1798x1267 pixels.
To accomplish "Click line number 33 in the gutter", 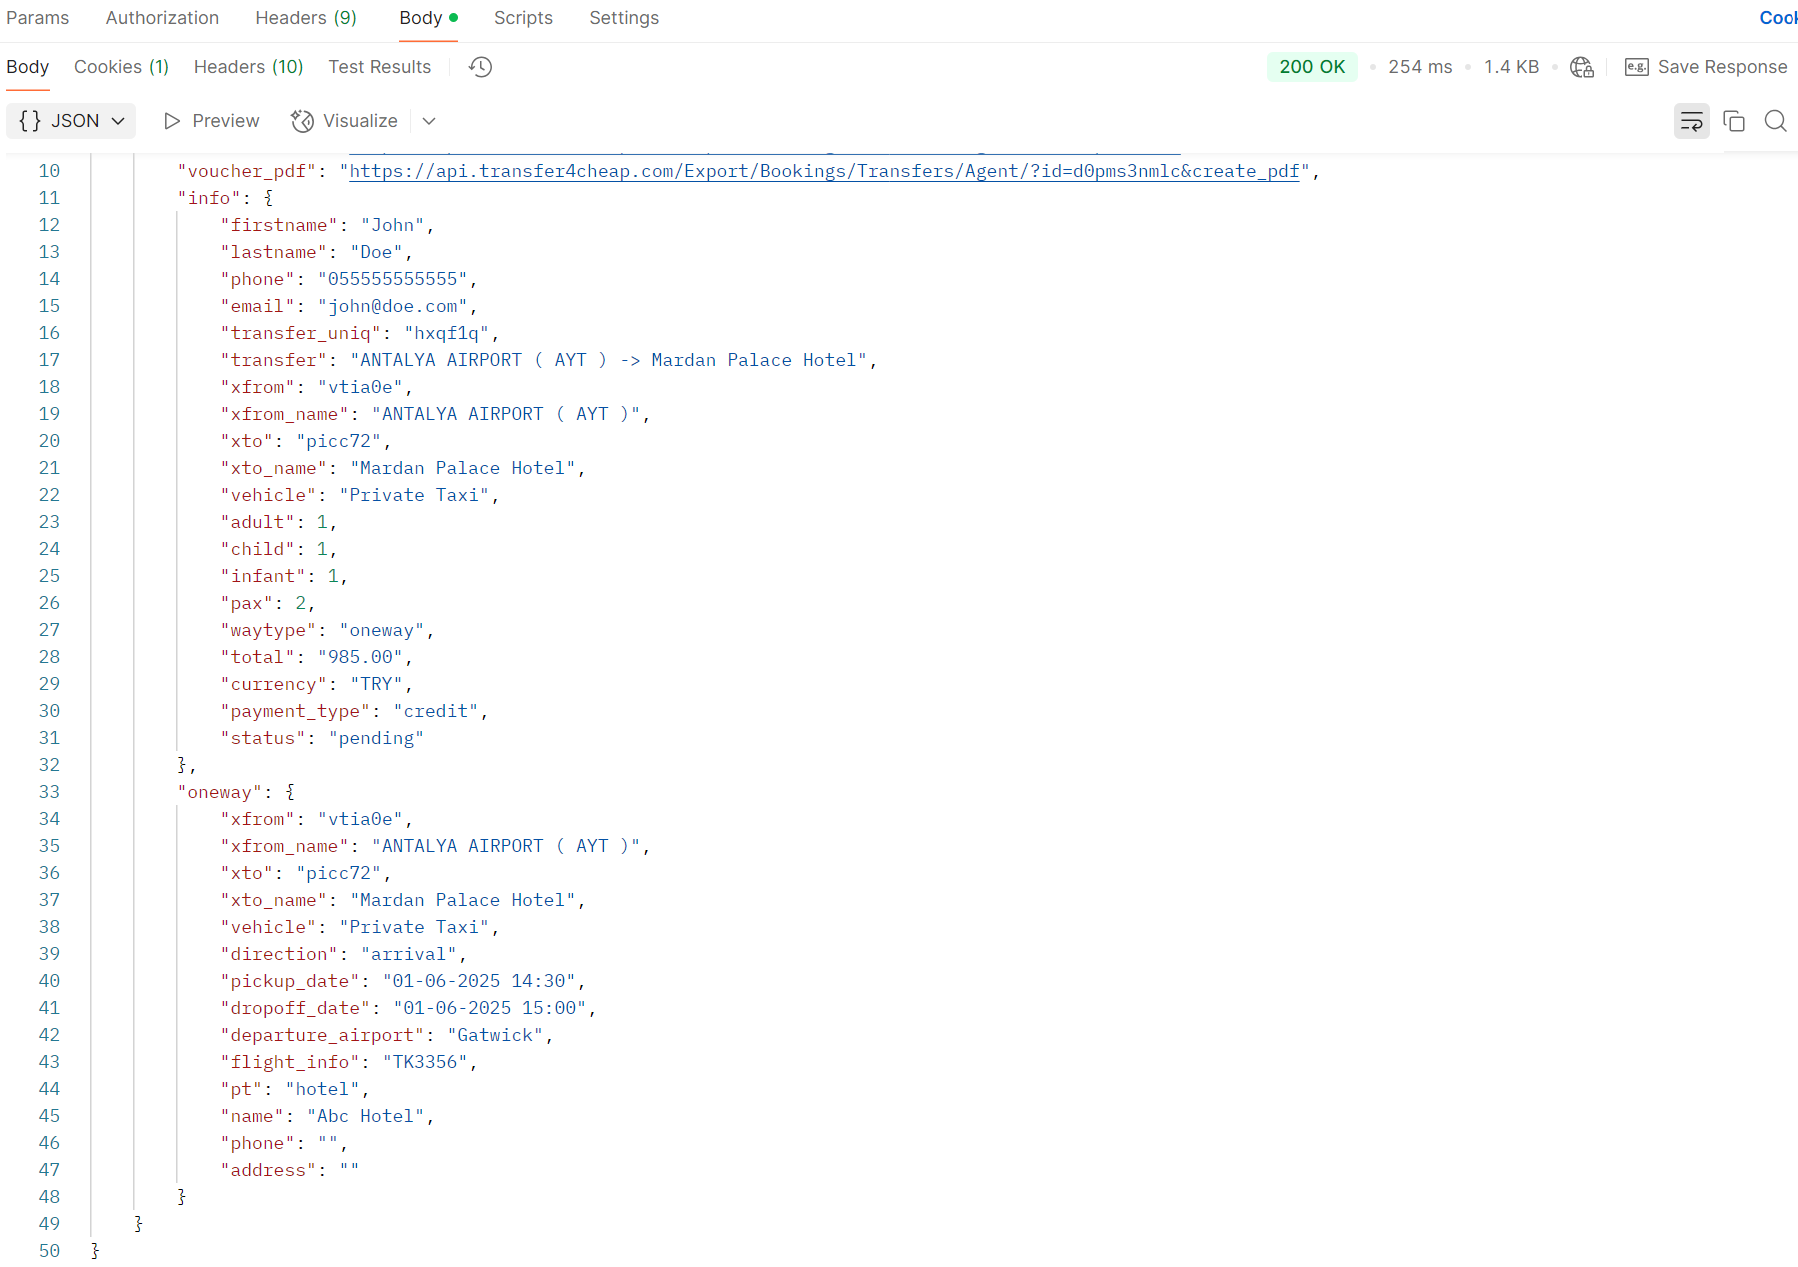I will [x=49, y=792].
